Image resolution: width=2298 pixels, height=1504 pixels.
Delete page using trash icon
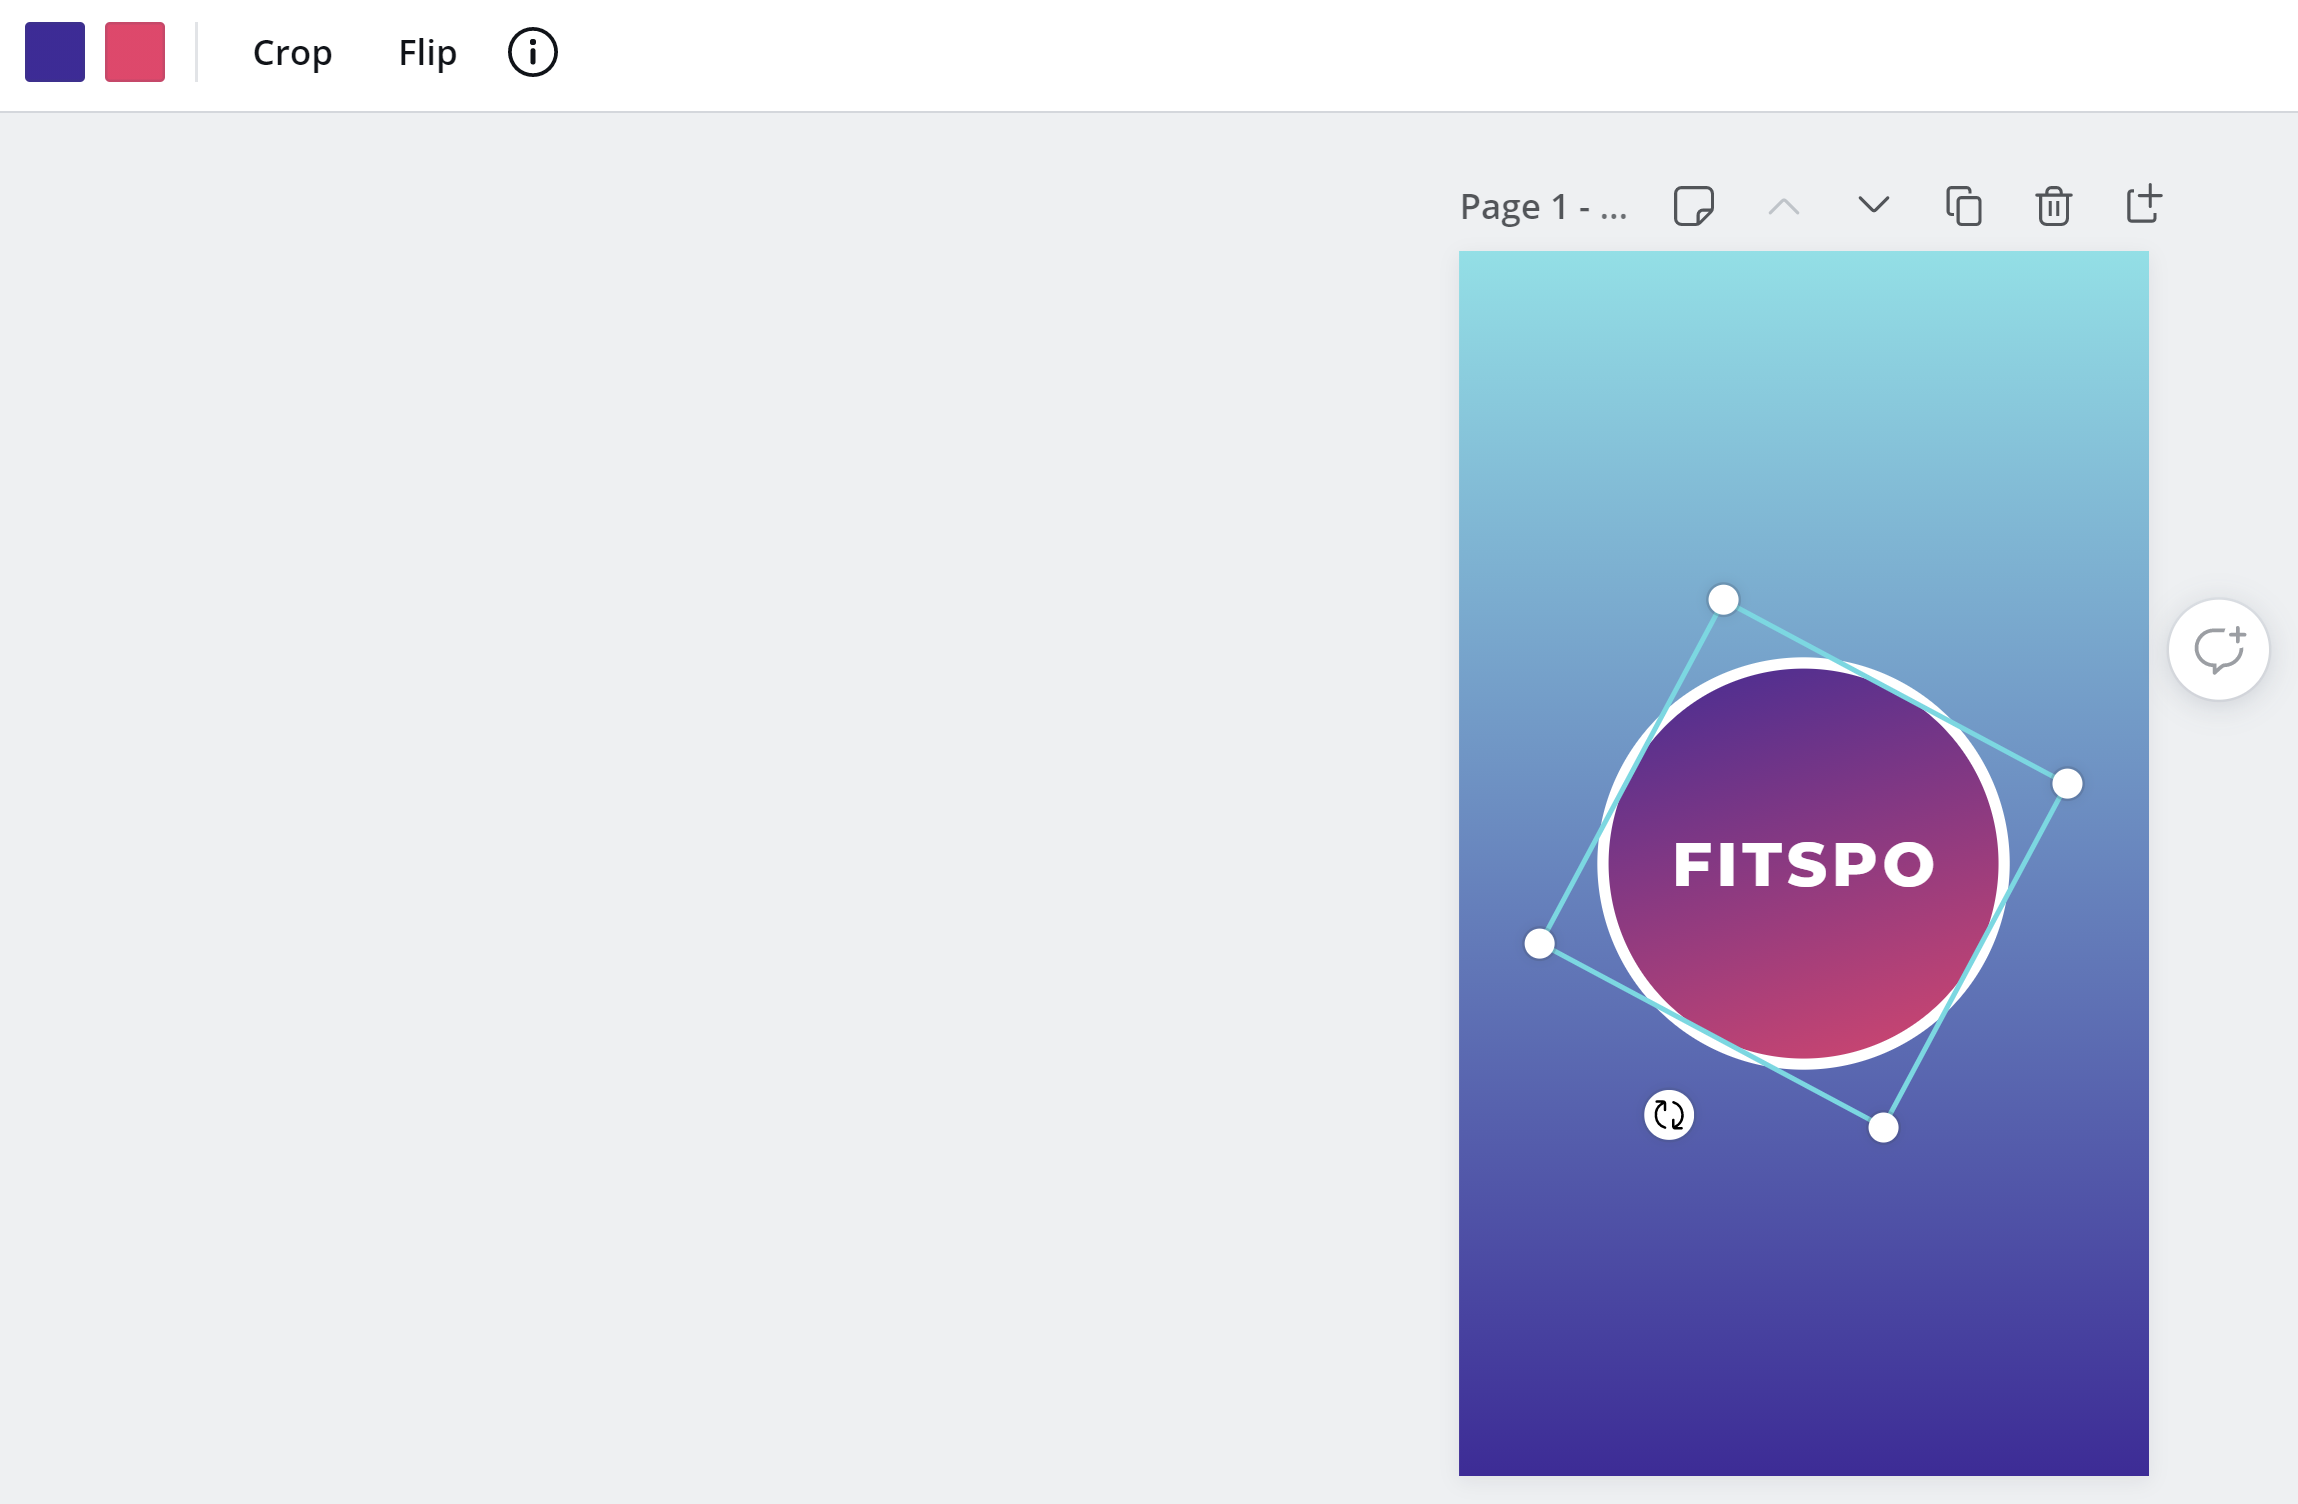pyautogui.click(x=2053, y=206)
